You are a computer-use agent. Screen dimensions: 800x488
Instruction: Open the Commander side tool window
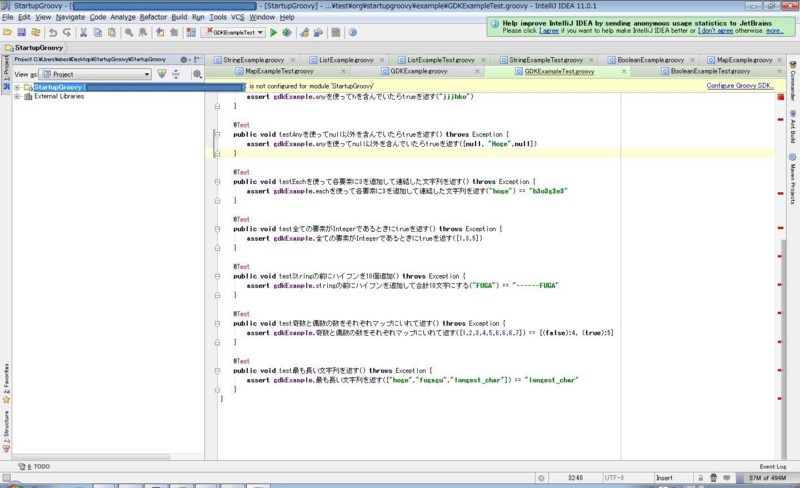coord(793,81)
